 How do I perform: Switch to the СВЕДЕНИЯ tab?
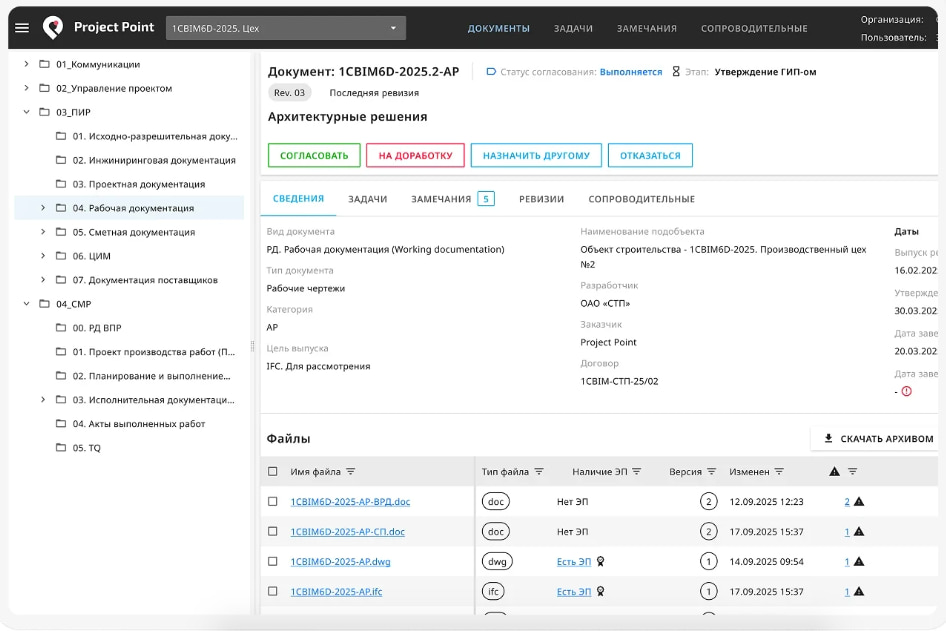(x=298, y=198)
